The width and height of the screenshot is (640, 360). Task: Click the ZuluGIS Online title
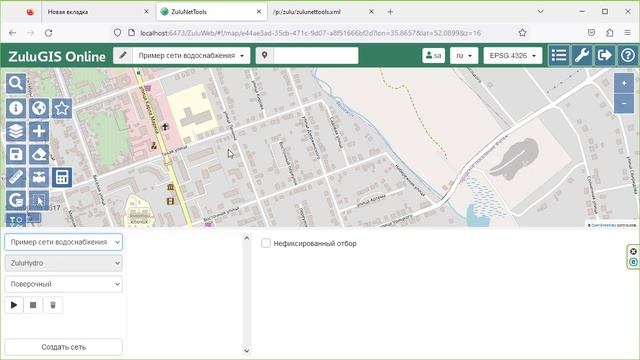click(x=57, y=56)
